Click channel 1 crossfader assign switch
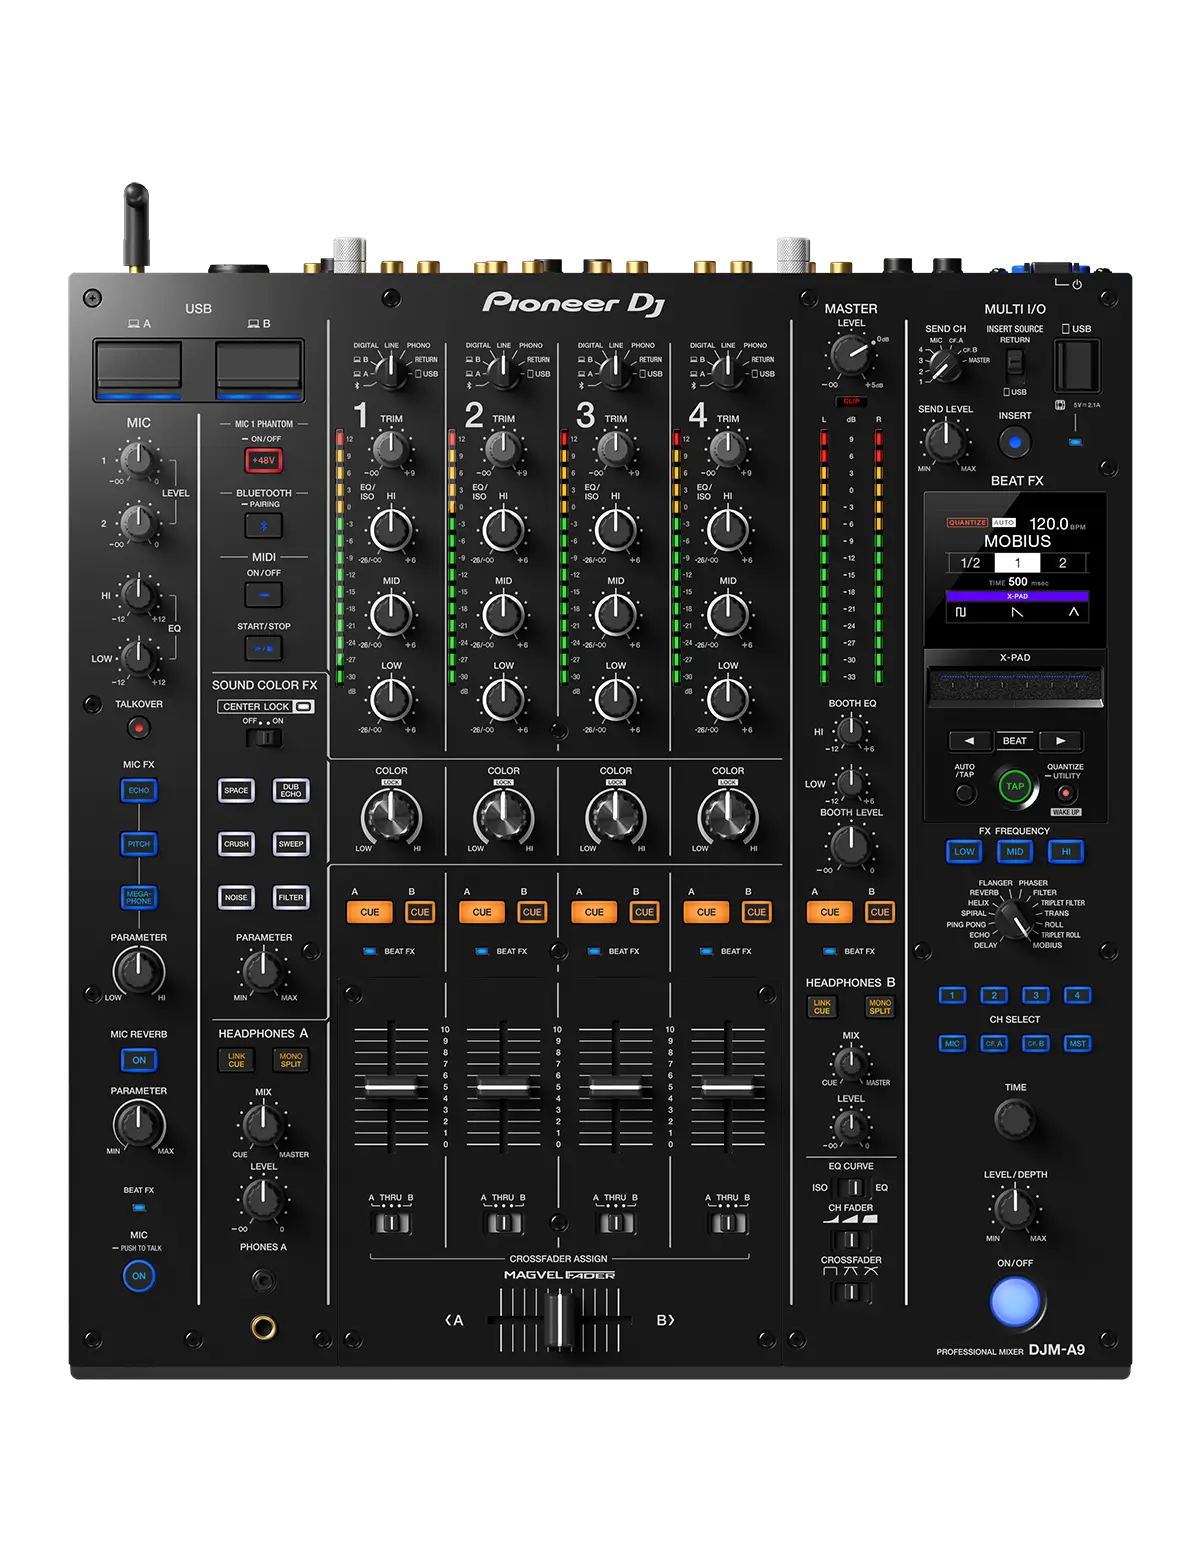 pyautogui.click(x=391, y=1222)
